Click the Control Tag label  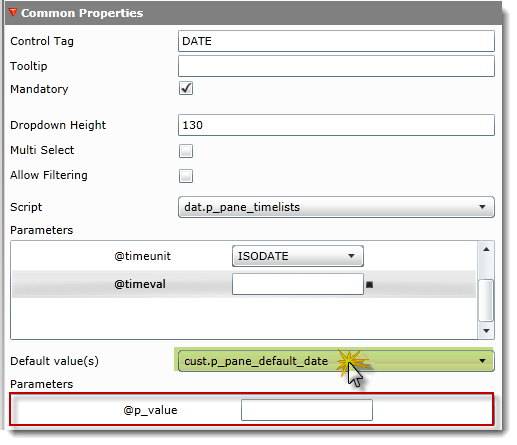tap(42, 41)
